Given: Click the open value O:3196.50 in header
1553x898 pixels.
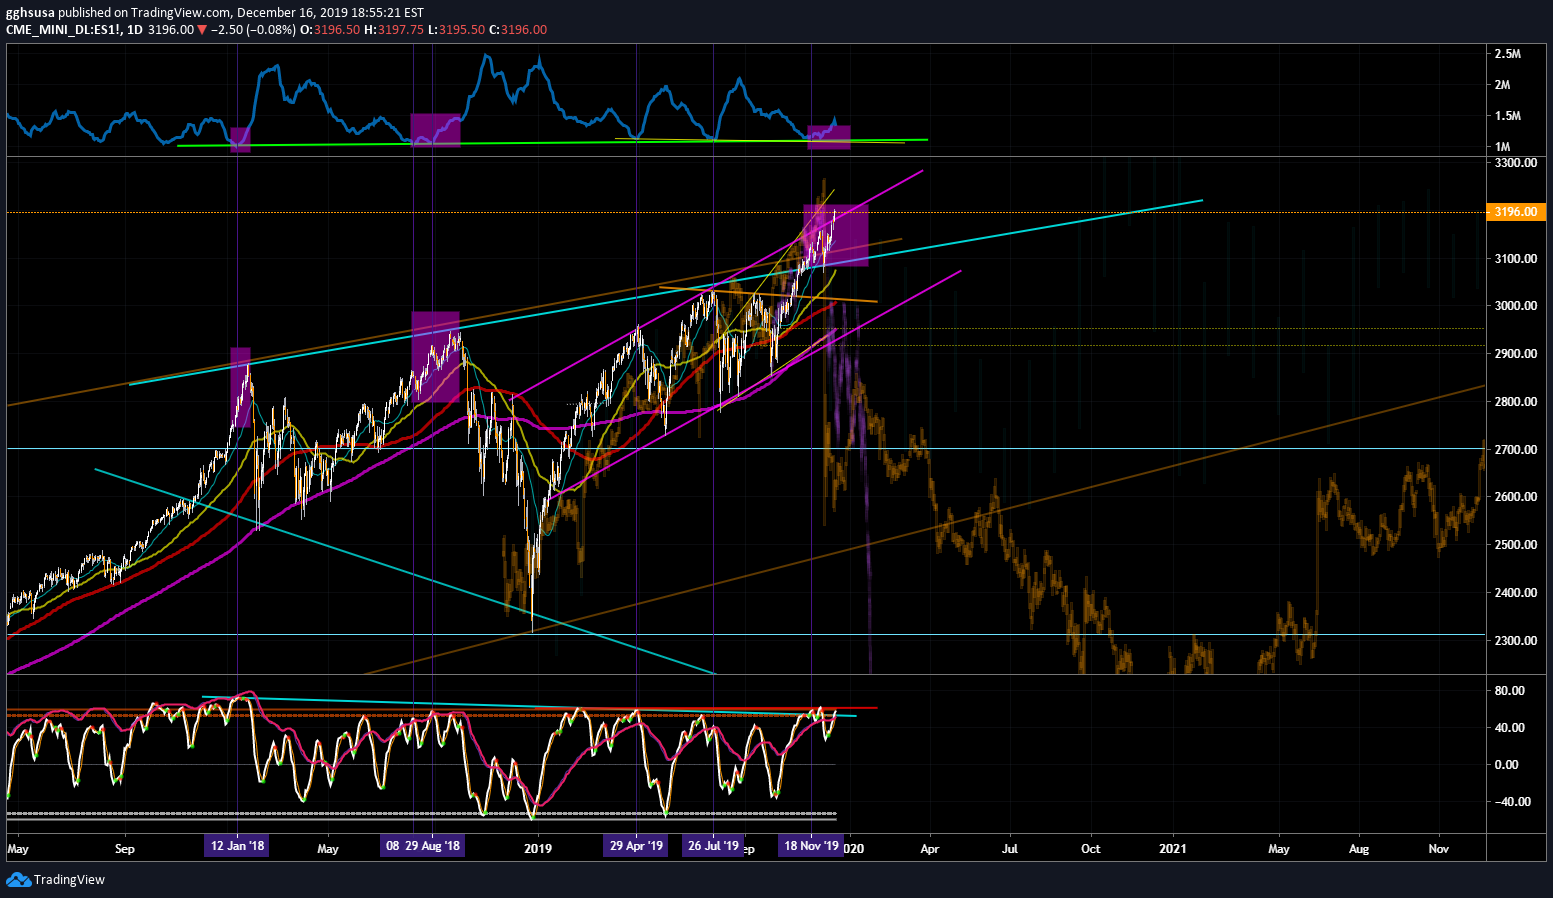Looking at the screenshot, I should [x=331, y=30].
